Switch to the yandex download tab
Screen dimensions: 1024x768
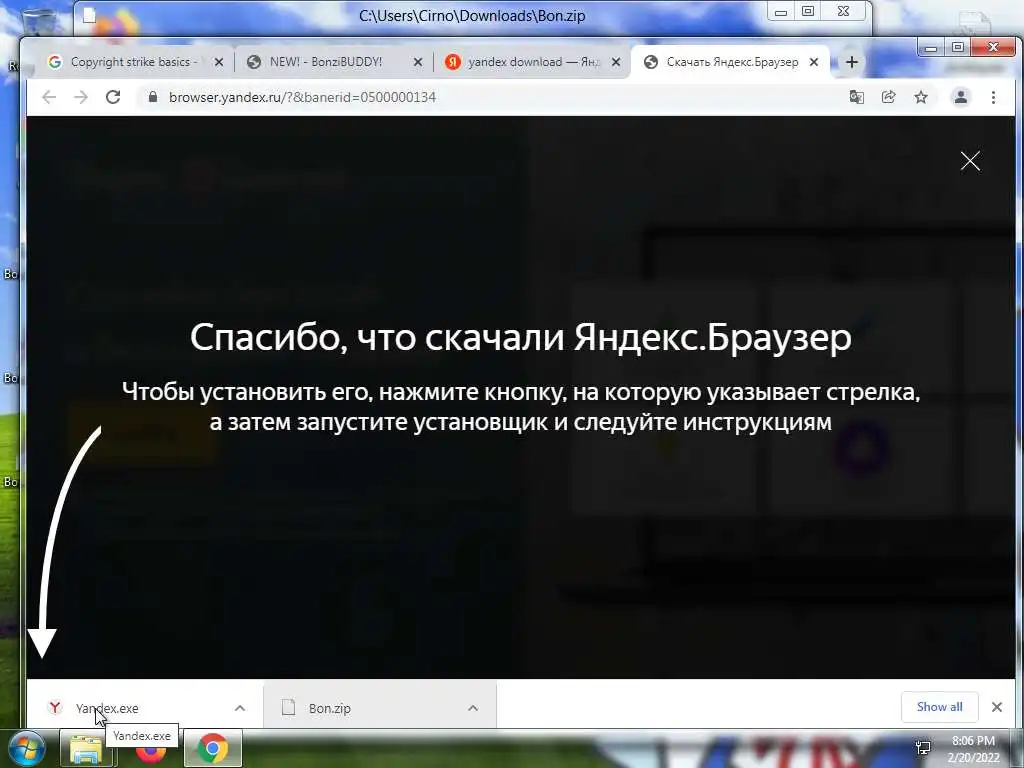pos(532,62)
